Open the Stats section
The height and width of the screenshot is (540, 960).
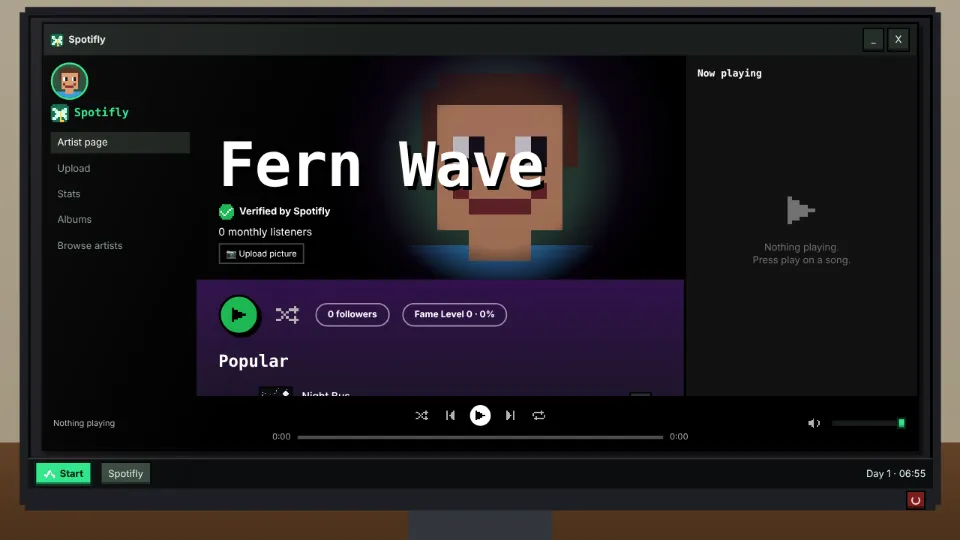pyautogui.click(x=69, y=194)
